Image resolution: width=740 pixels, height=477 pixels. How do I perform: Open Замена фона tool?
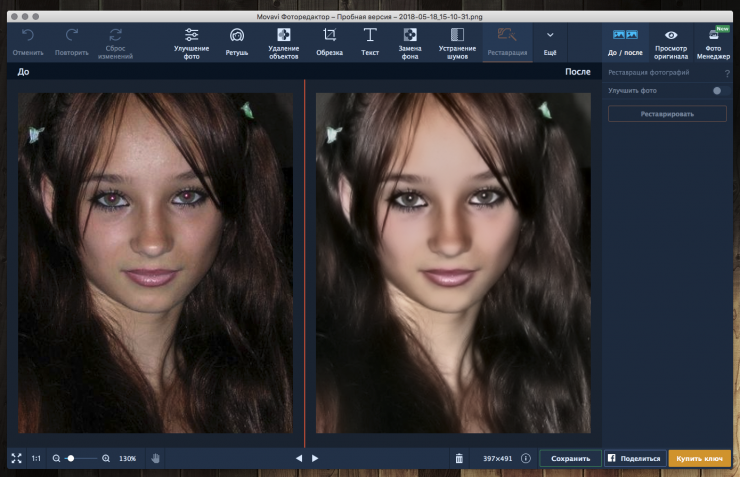click(410, 43)
